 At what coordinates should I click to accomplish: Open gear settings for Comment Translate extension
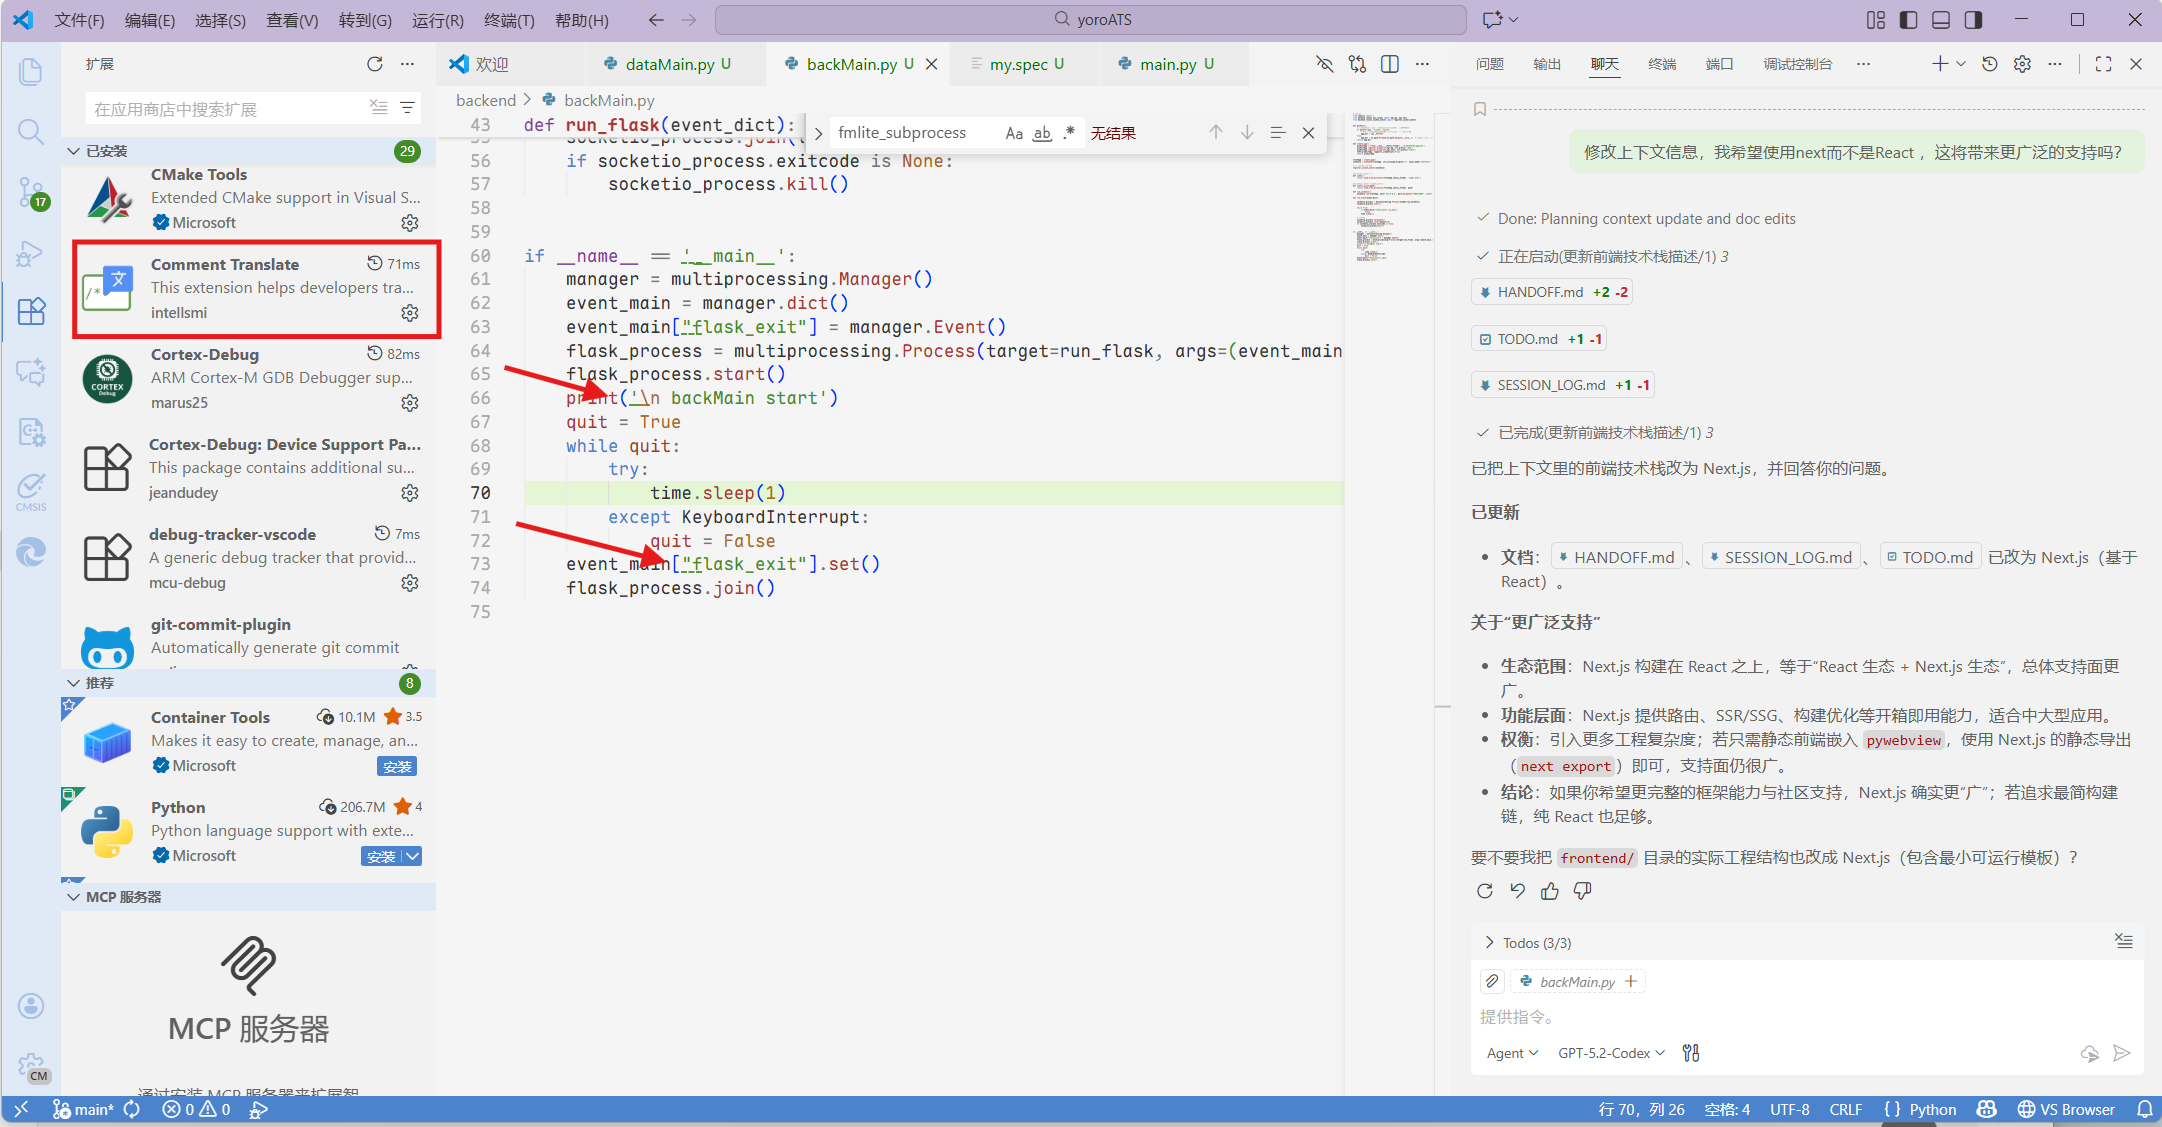(410, 313)
